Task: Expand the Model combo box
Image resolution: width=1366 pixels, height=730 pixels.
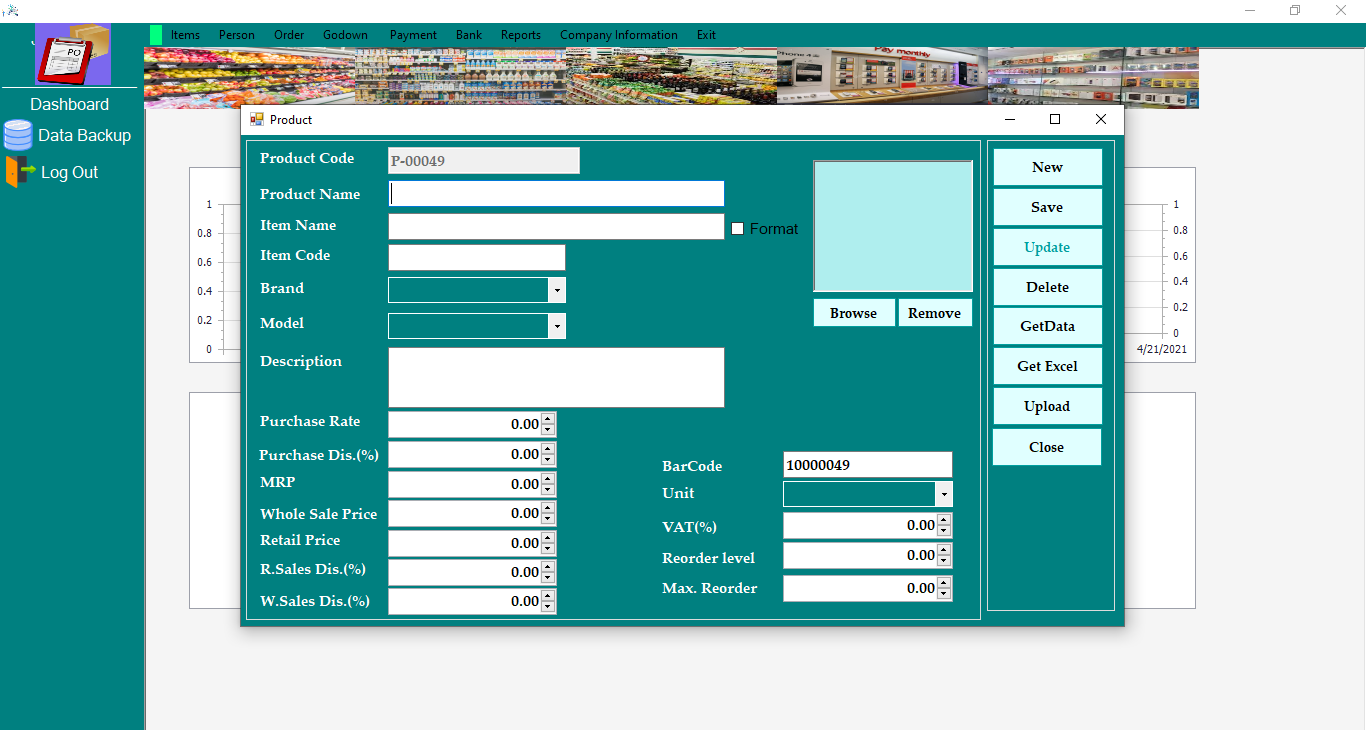Action: click(x=557, y=325)
